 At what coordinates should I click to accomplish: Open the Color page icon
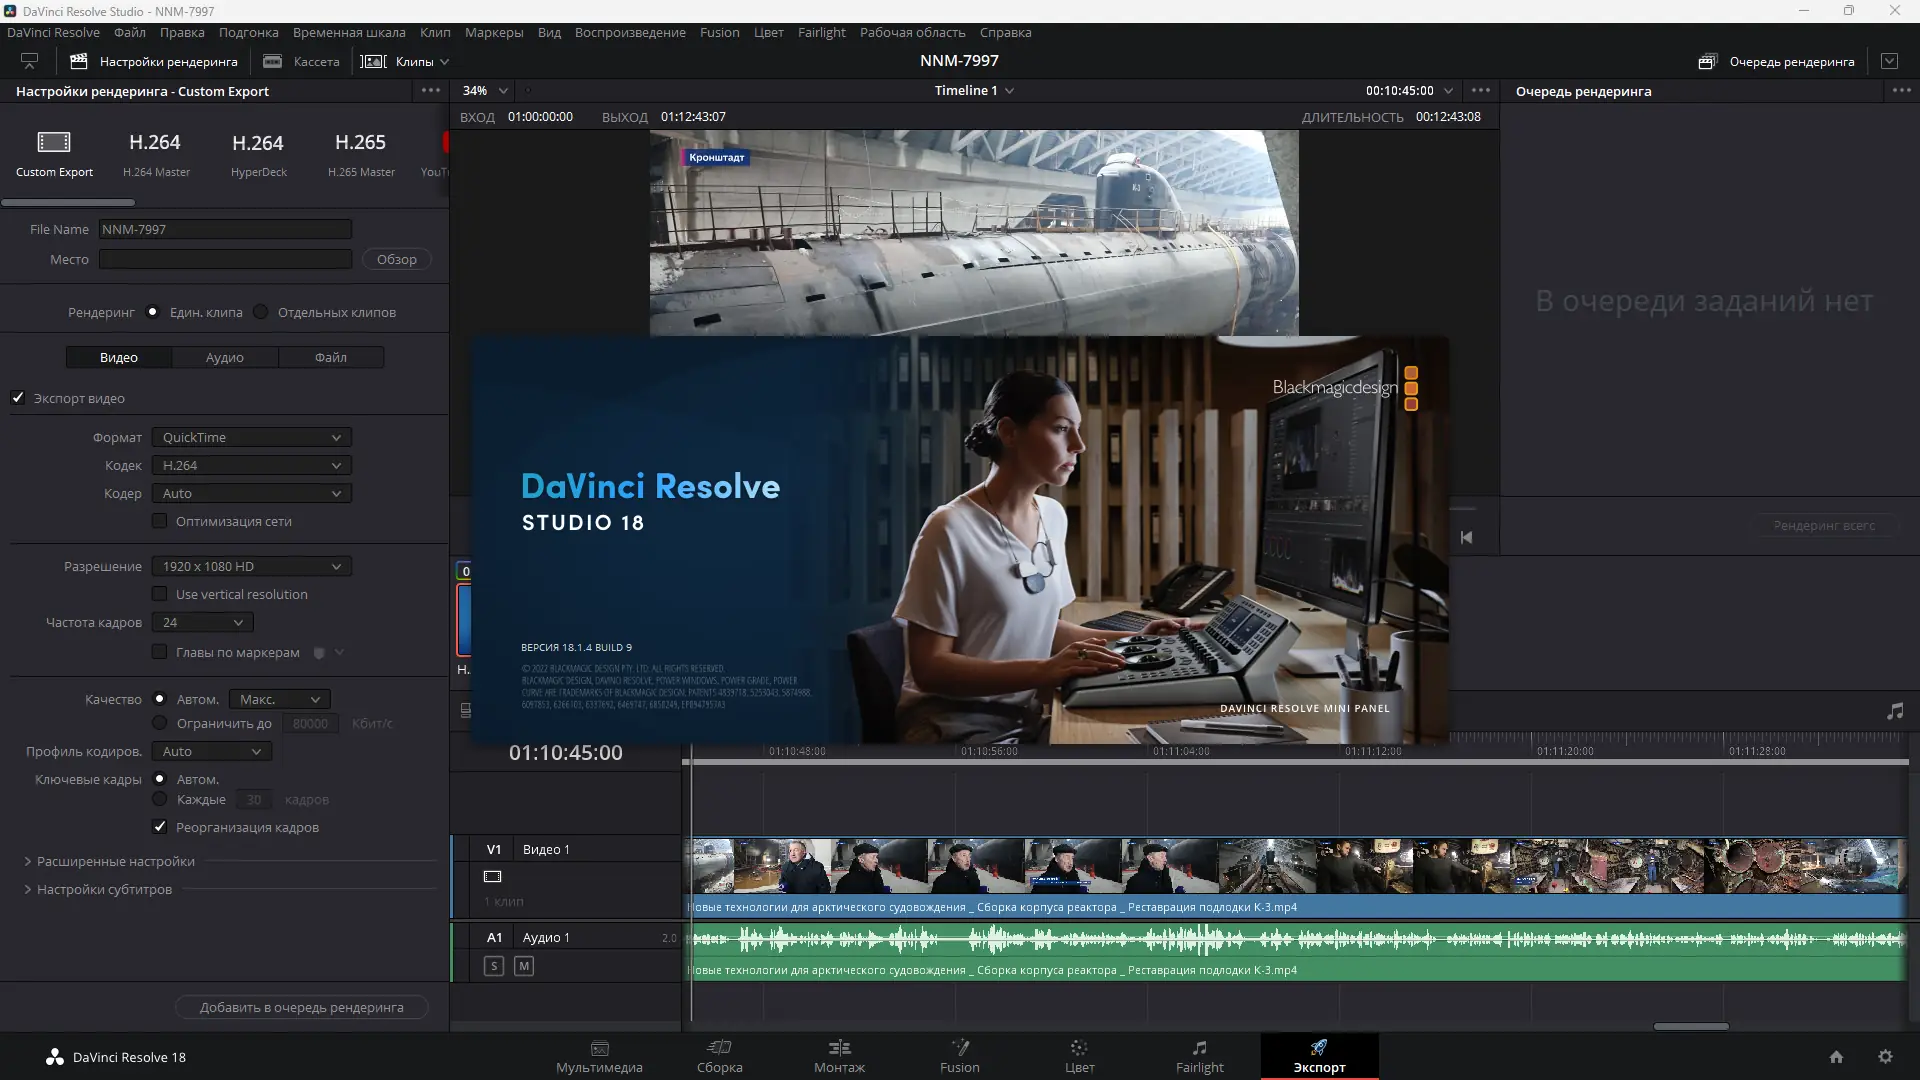(x=1079, y=1048)
